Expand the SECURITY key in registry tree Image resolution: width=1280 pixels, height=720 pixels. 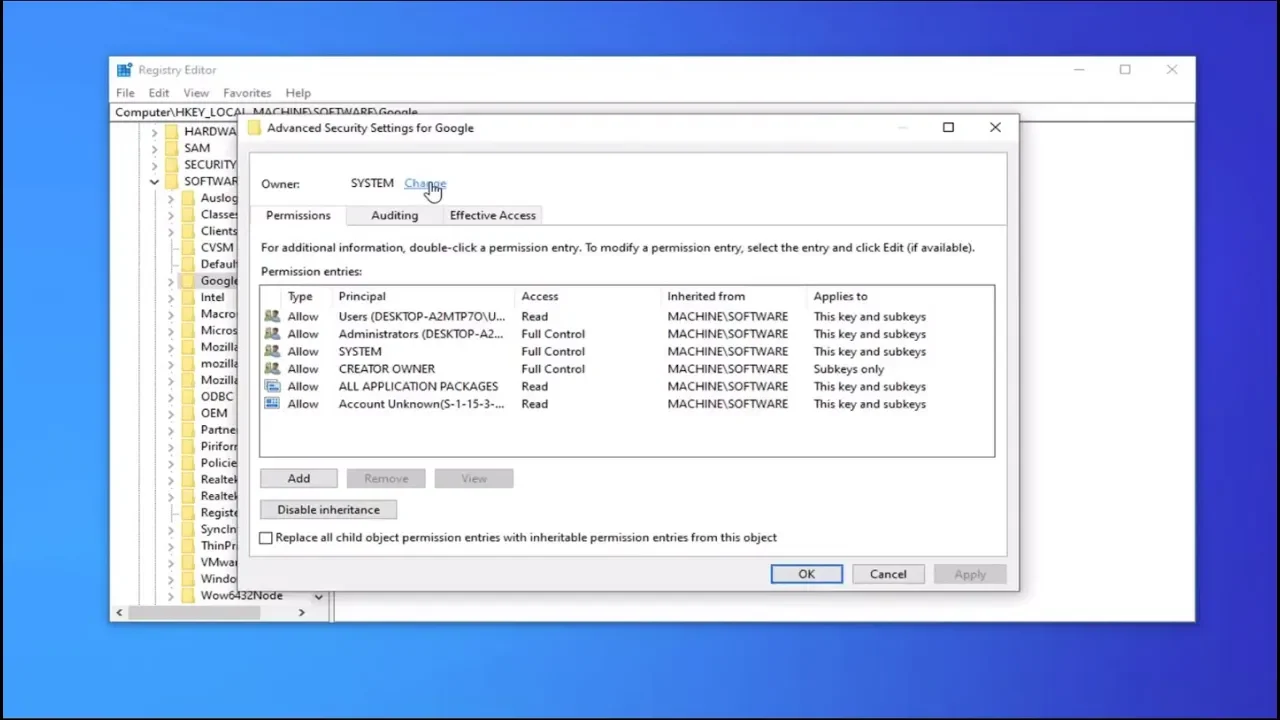click(154, 165)
